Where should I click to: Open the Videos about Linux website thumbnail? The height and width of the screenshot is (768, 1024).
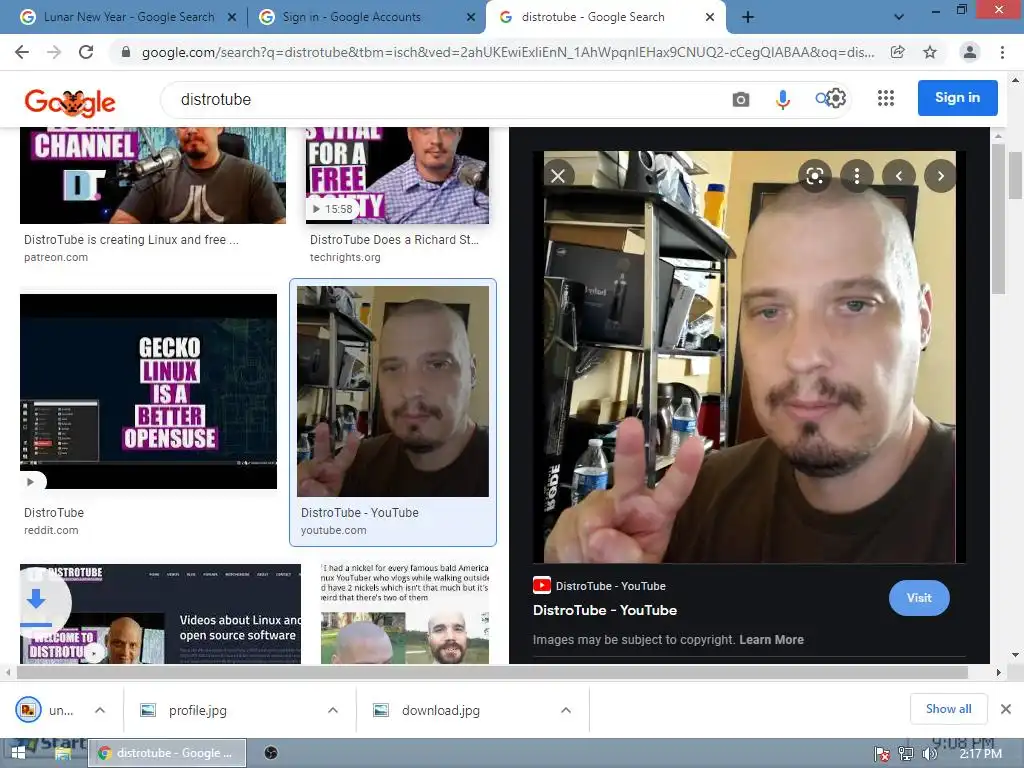(x=160, y=614)
